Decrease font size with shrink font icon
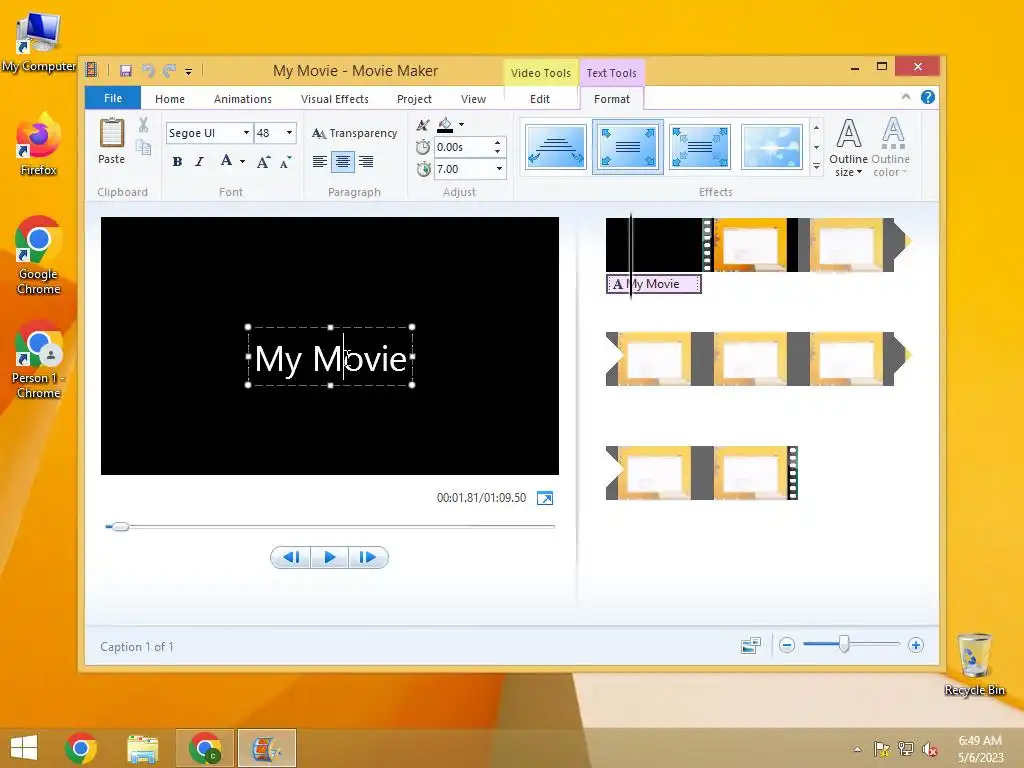Image resolution: width=1024 pixels, height=768 pixels. (285, 161)
